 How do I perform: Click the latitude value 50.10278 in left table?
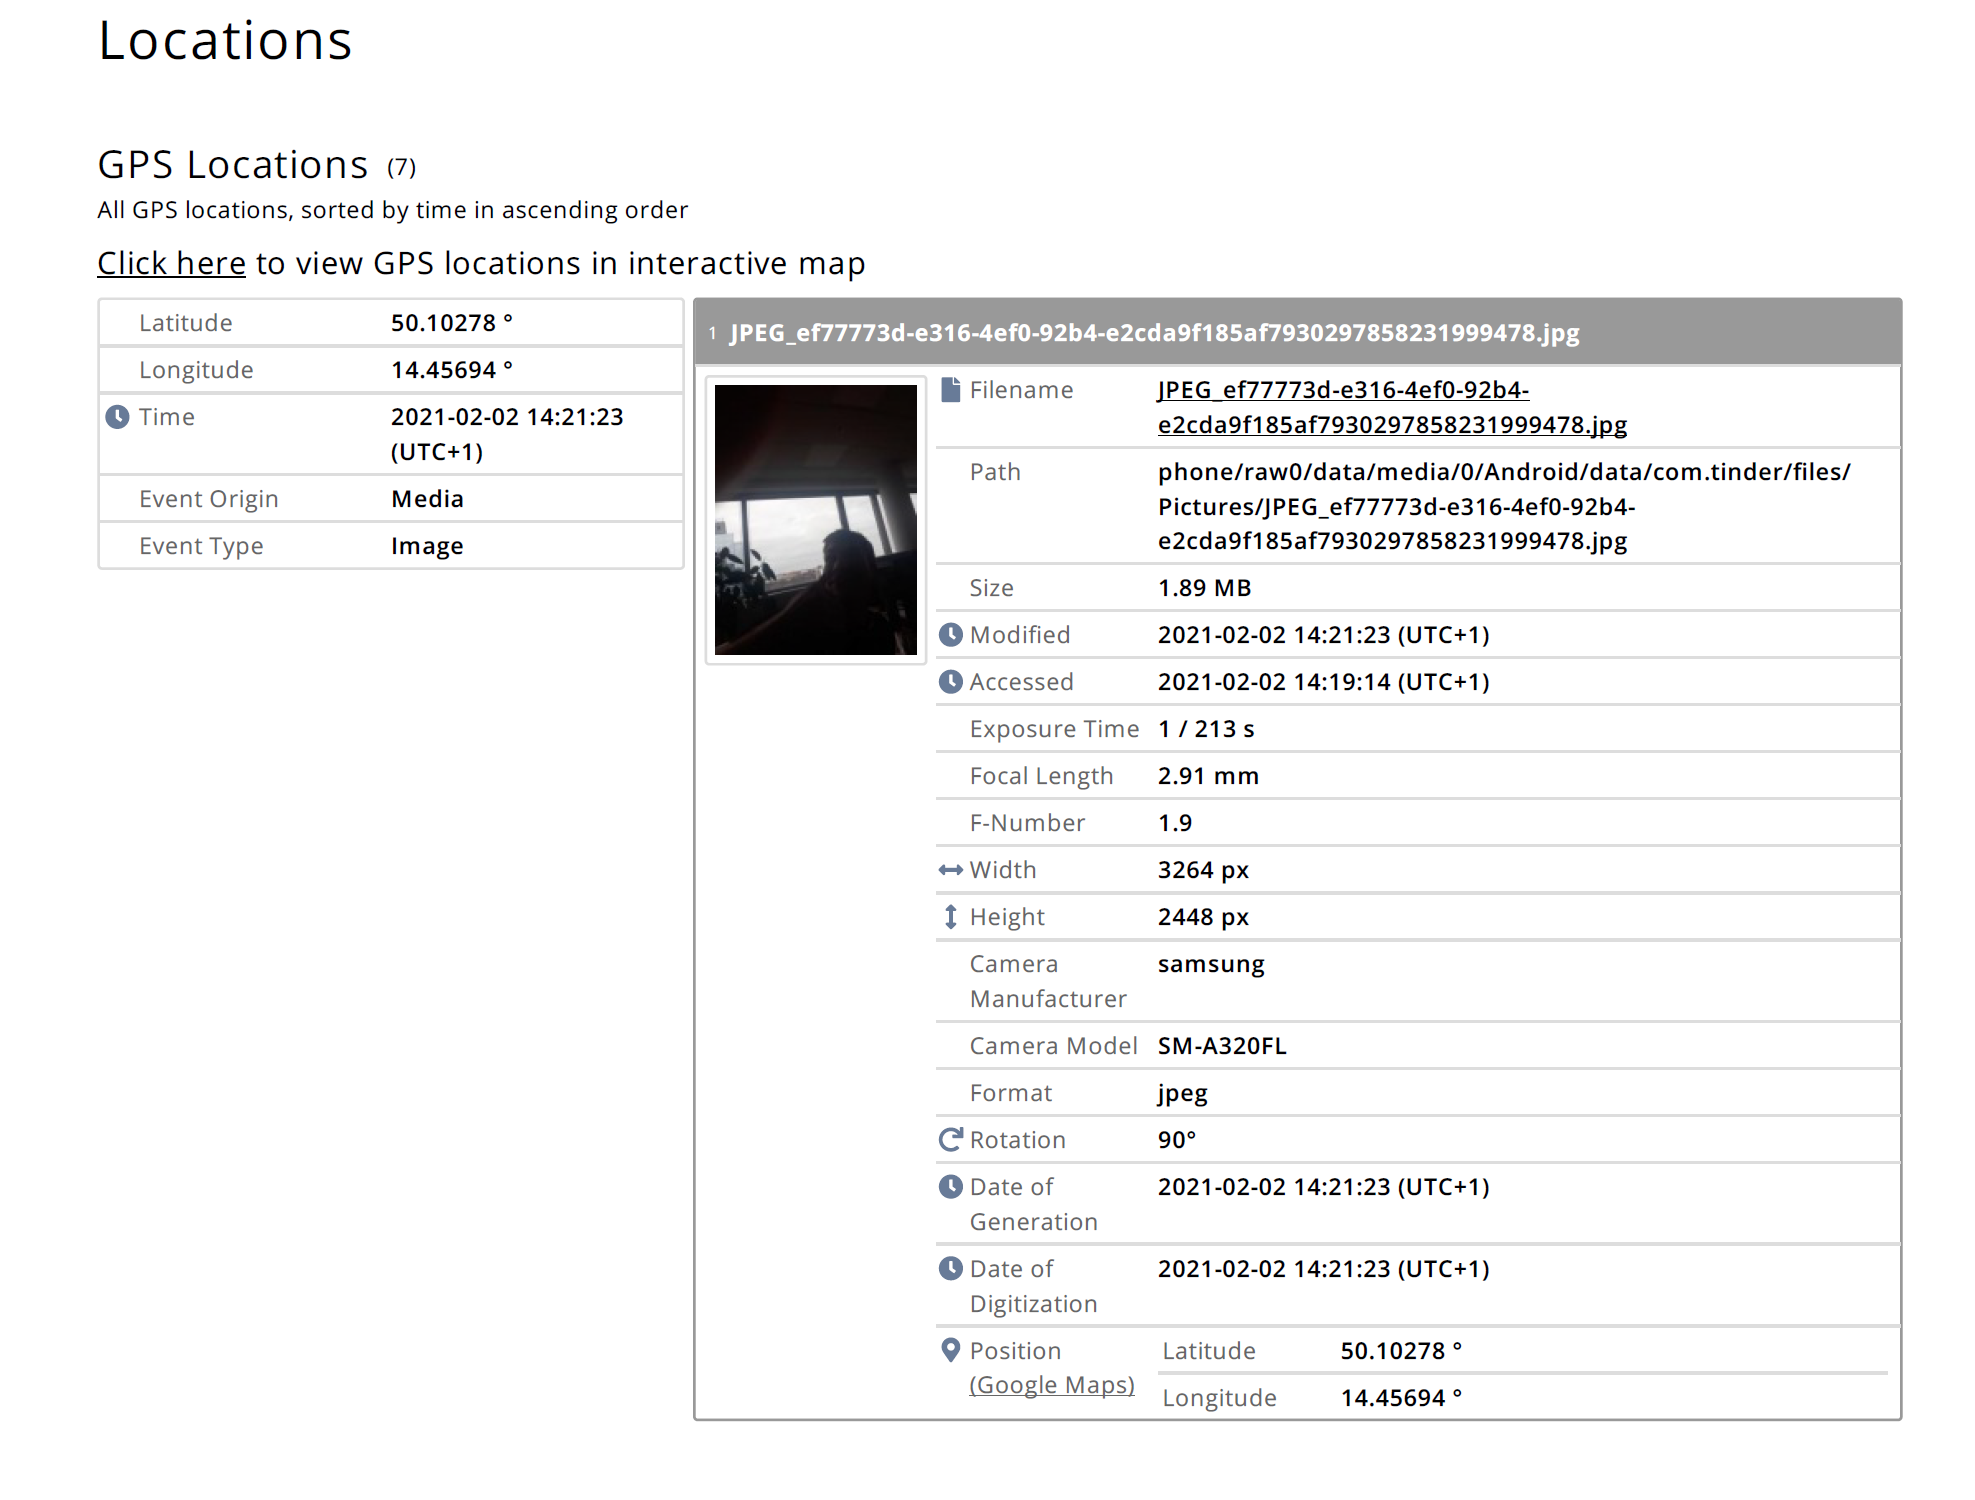(443, 323)
